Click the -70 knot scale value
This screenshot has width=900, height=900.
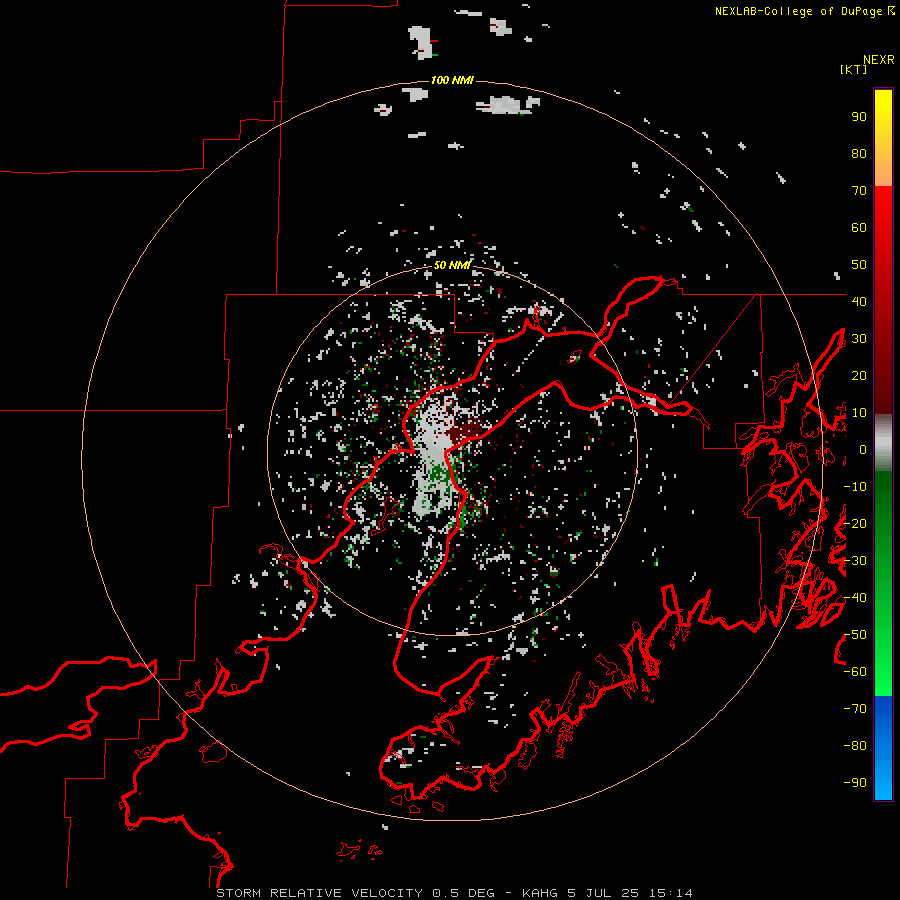[855, 709]
